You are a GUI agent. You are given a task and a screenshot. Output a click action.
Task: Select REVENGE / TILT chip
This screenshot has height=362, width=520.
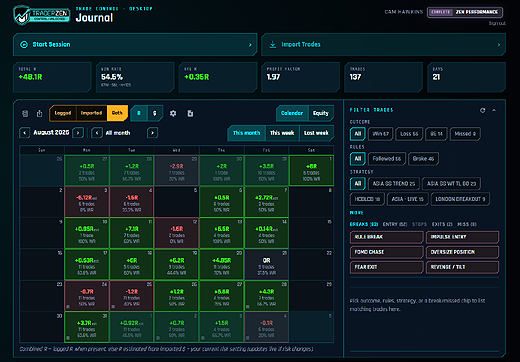click(x=462, y=267)
